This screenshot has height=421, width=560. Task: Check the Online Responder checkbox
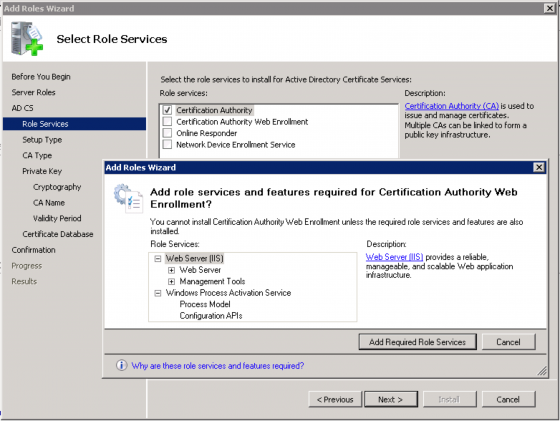pos(167,133)
